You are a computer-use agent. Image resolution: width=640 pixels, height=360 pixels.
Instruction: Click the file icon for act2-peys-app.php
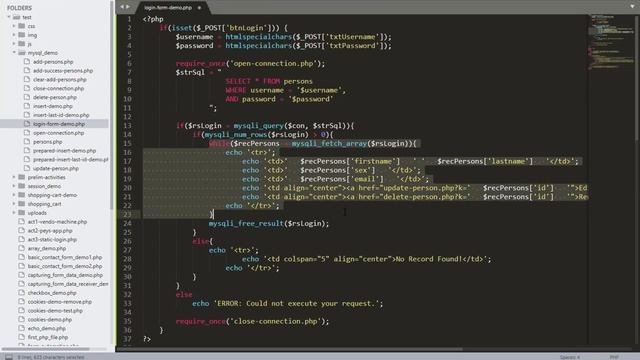[x=22, y=231]
